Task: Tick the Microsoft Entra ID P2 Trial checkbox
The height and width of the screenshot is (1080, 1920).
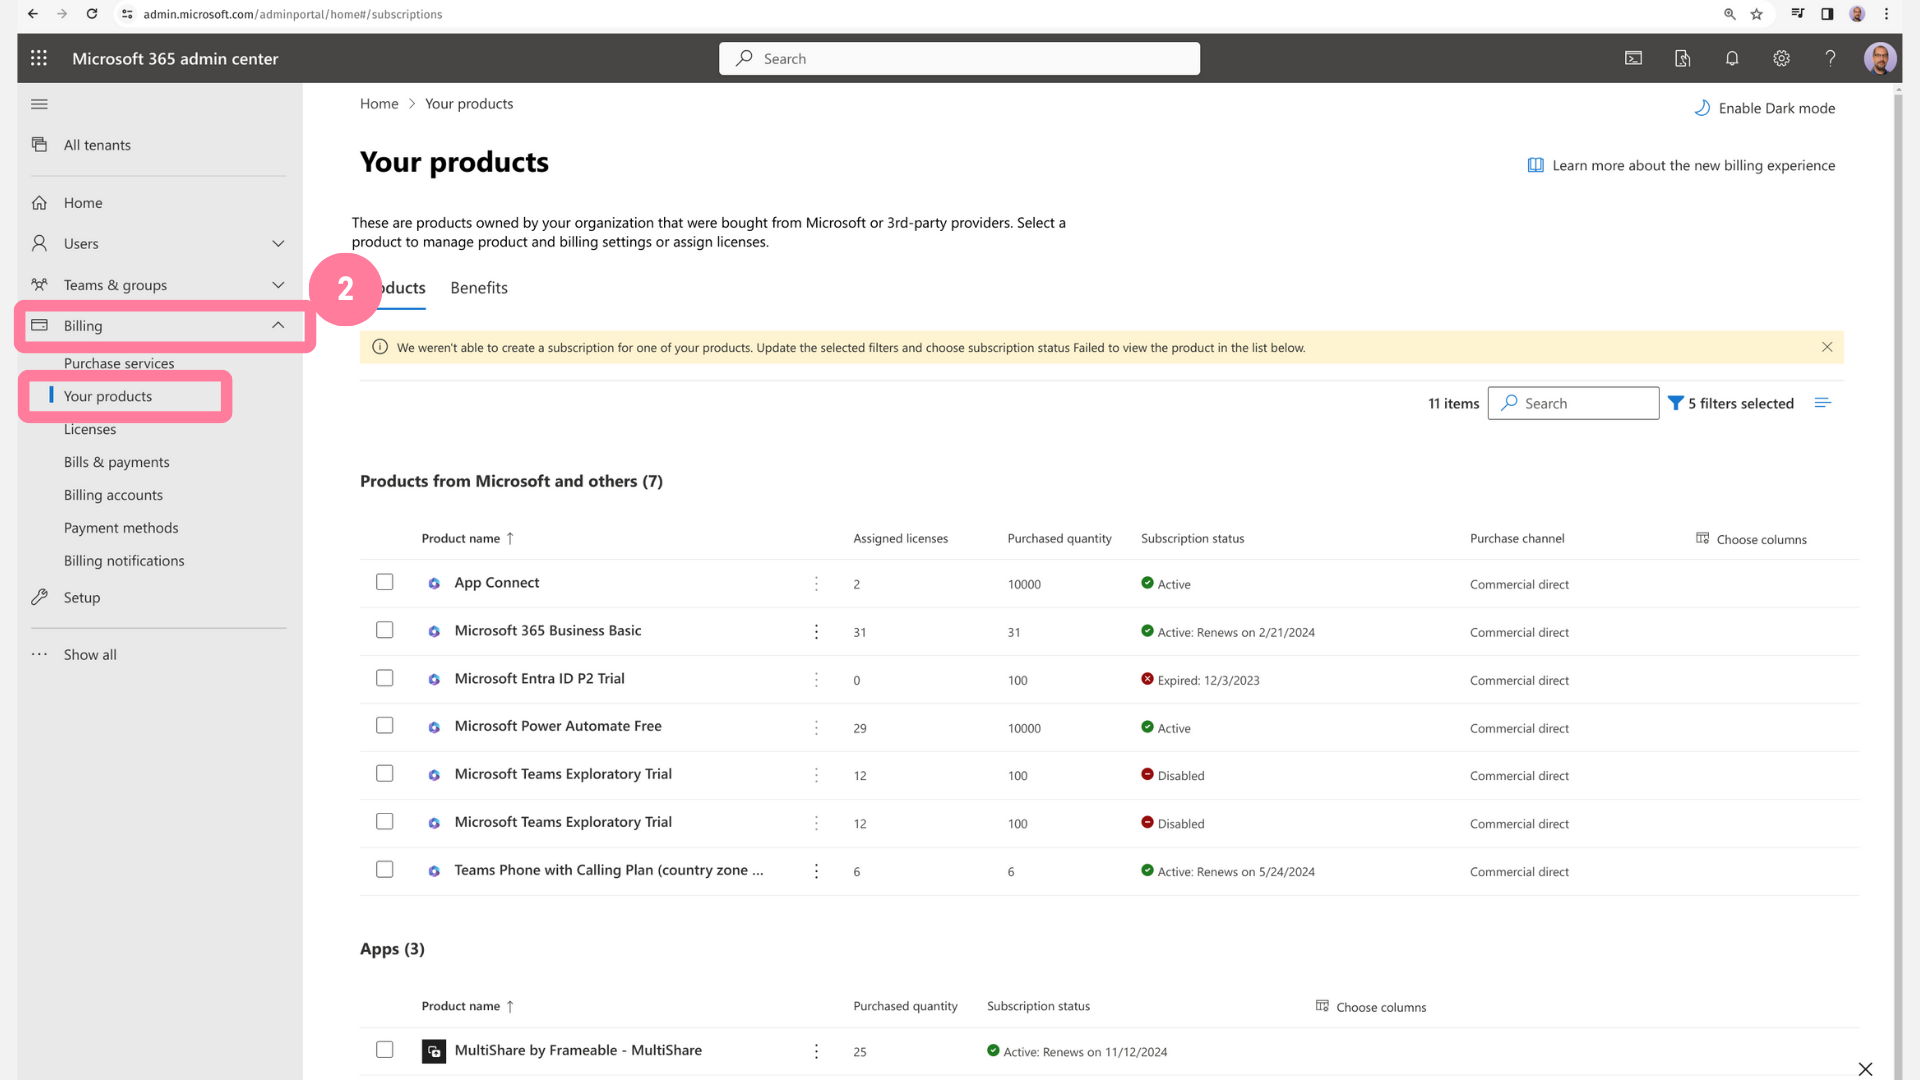Action: point(384,678)
